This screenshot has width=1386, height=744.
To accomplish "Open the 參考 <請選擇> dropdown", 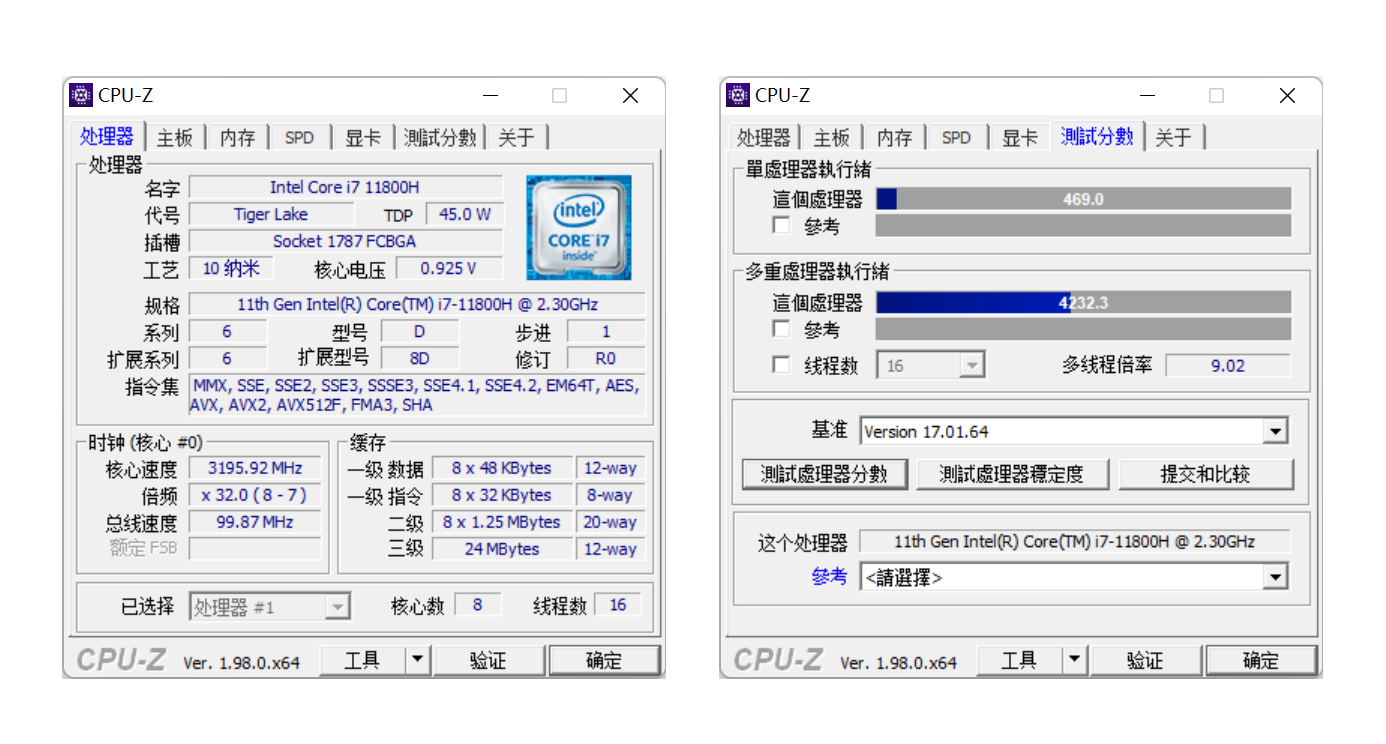I will click(x=1073, y=577).
